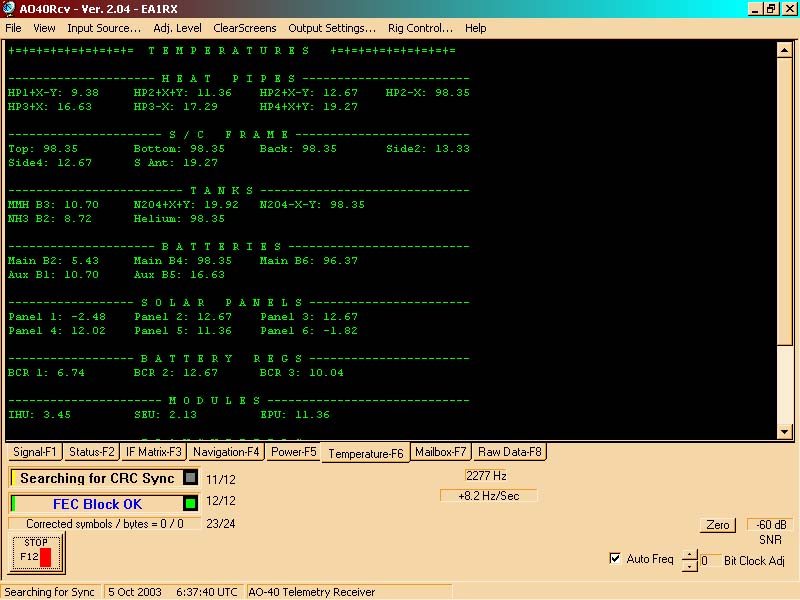800x600 pixels.
Task: Click the STOP F12 button
Action: click(x=36, y=553)
